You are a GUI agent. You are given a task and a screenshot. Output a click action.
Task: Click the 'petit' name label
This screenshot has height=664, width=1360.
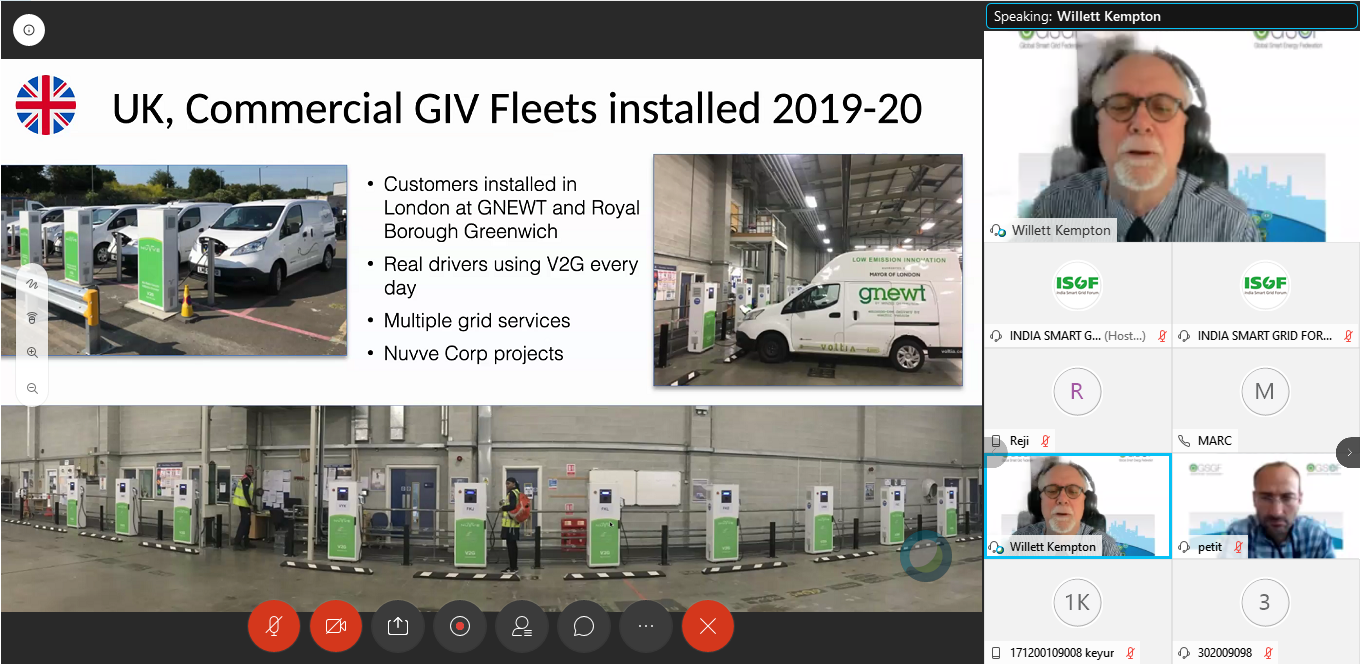point(1210,547)
